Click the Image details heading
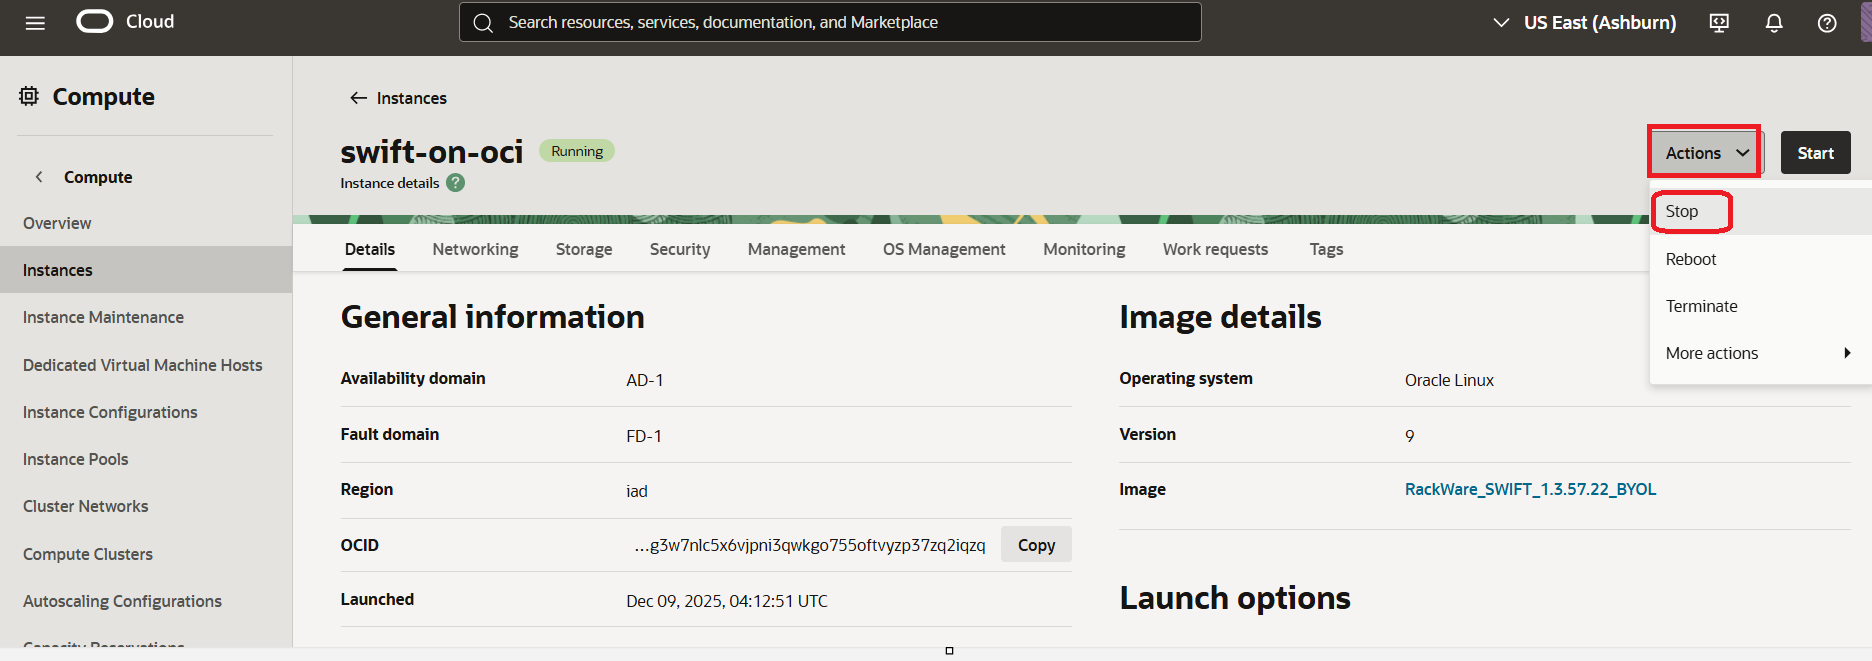Image resolution: width=1872 pixels, height=661 pixels. tap(1220, 317)
